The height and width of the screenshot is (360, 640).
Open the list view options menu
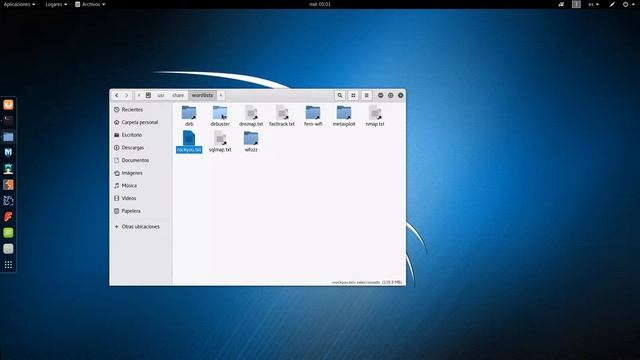[367, 96]
